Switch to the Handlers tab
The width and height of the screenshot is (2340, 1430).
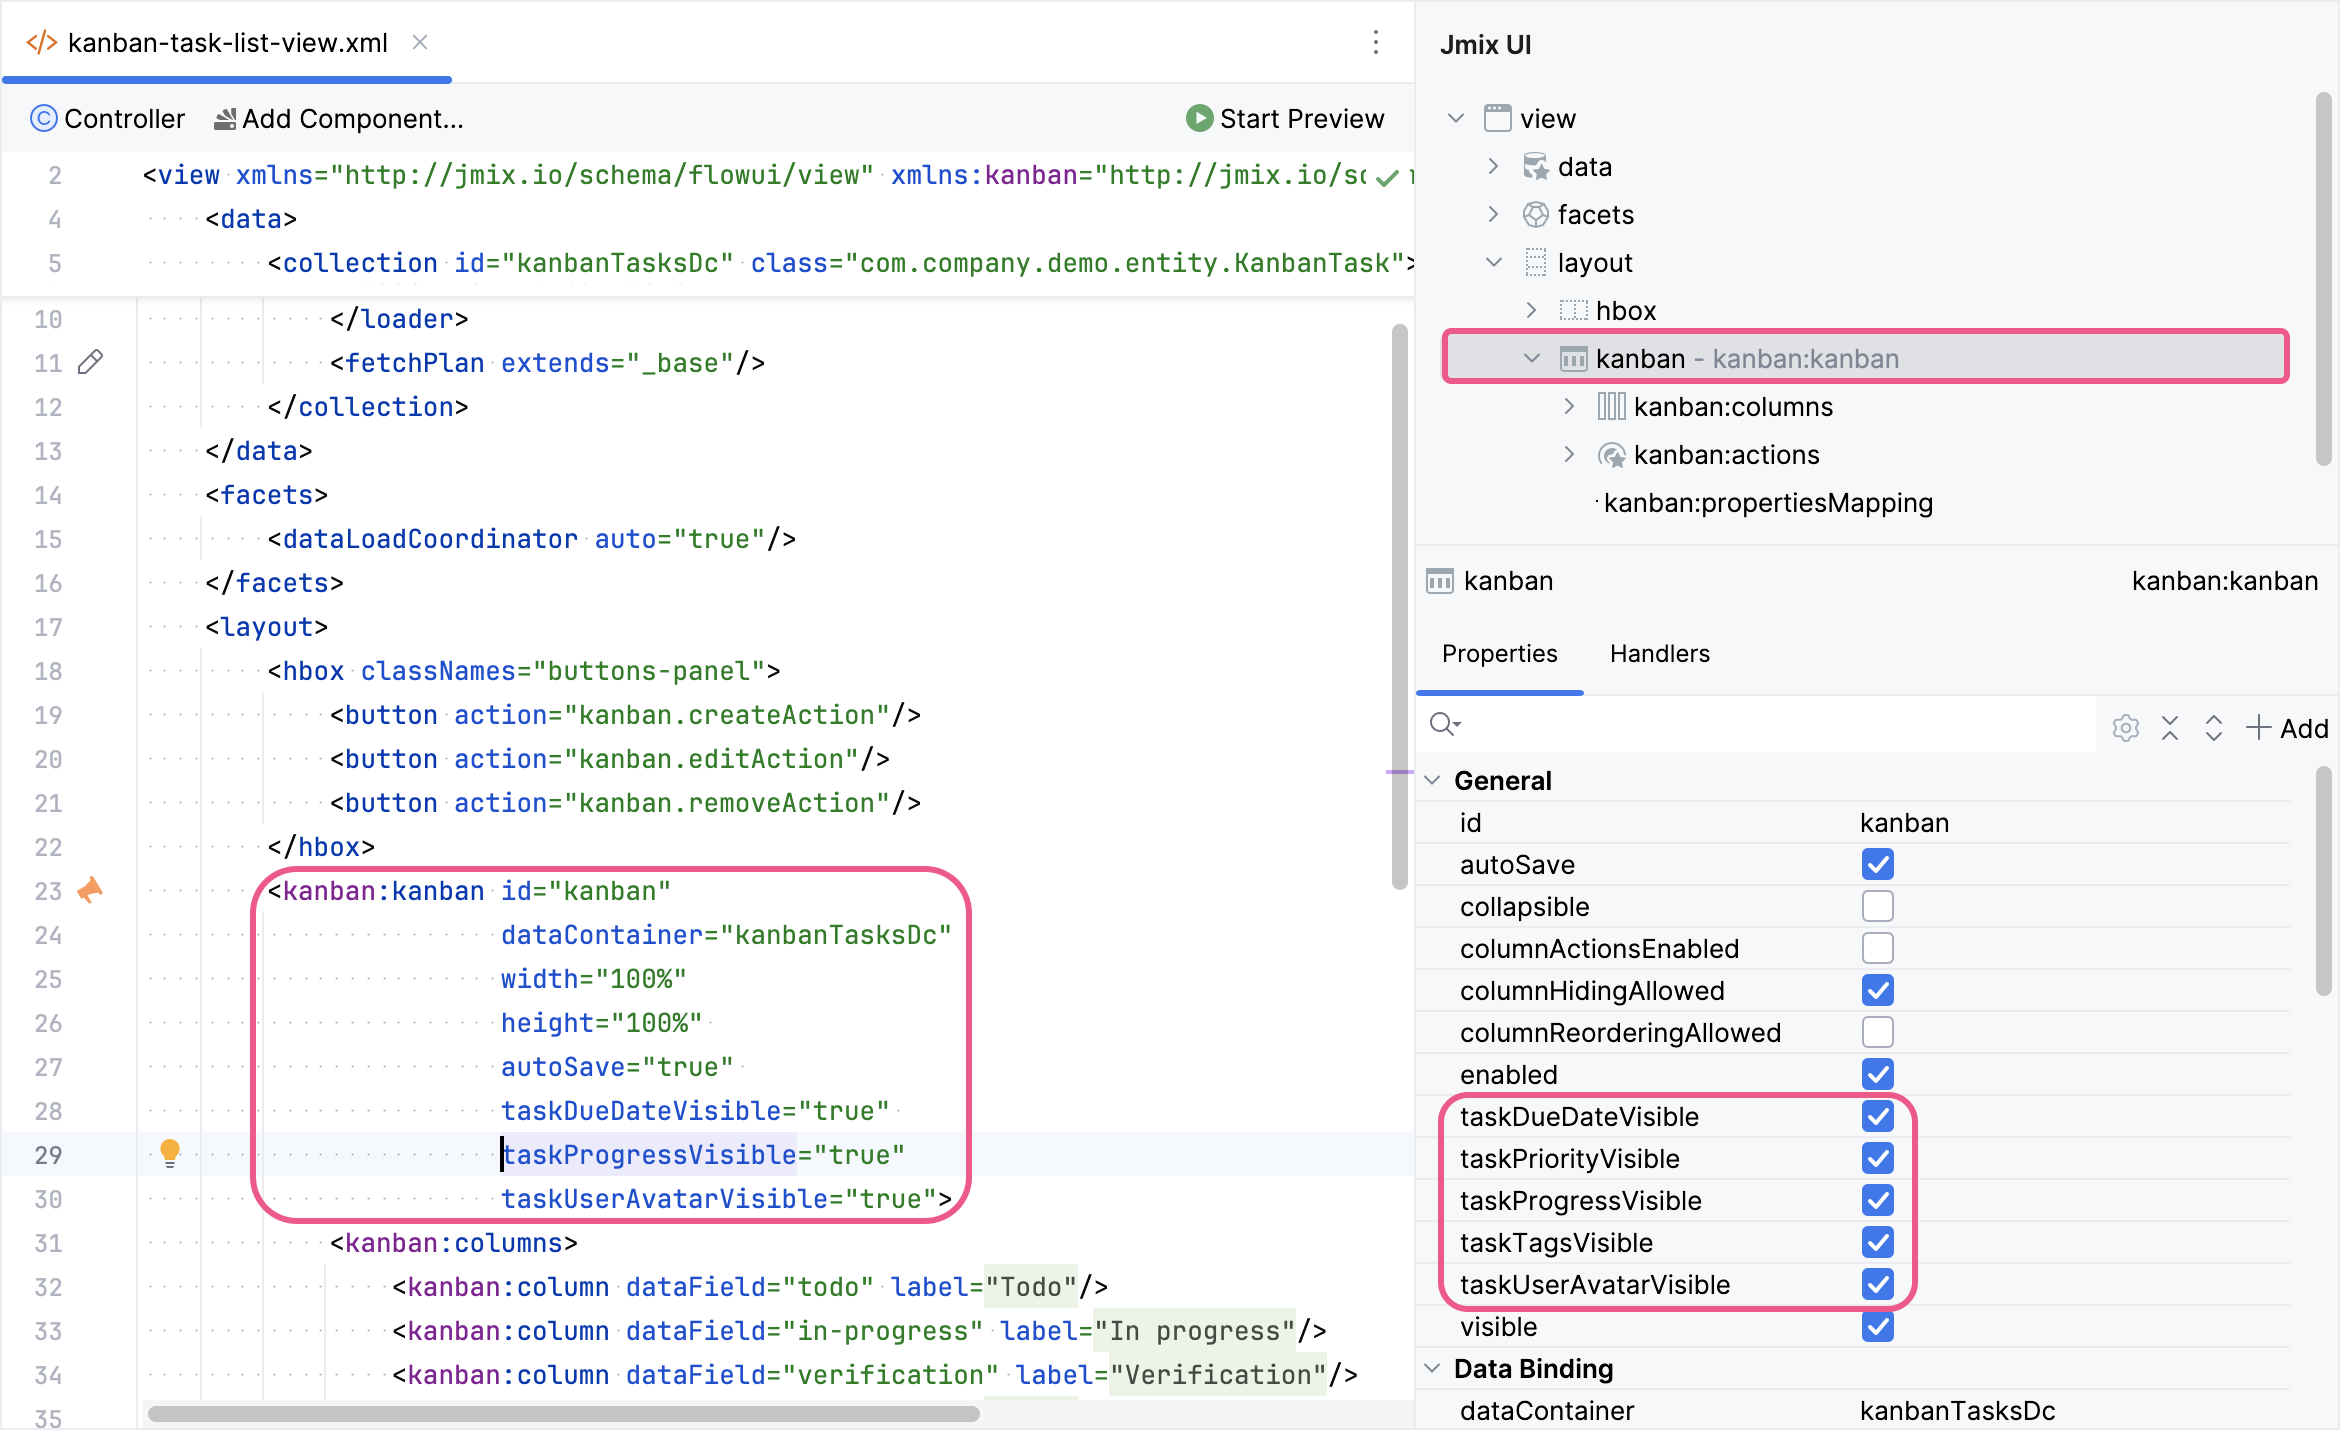click(1660, 655)
